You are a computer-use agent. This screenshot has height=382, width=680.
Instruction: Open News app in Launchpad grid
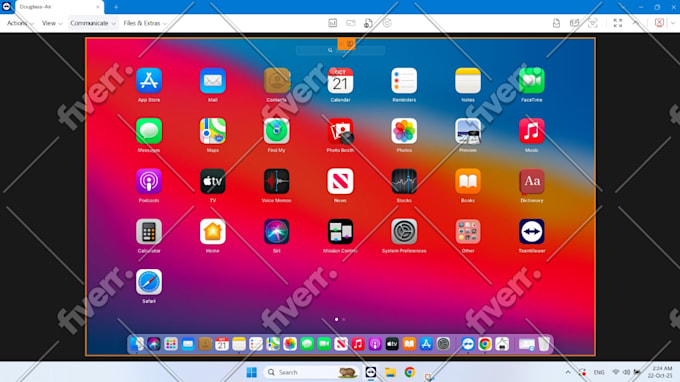[x=340, y=182]
